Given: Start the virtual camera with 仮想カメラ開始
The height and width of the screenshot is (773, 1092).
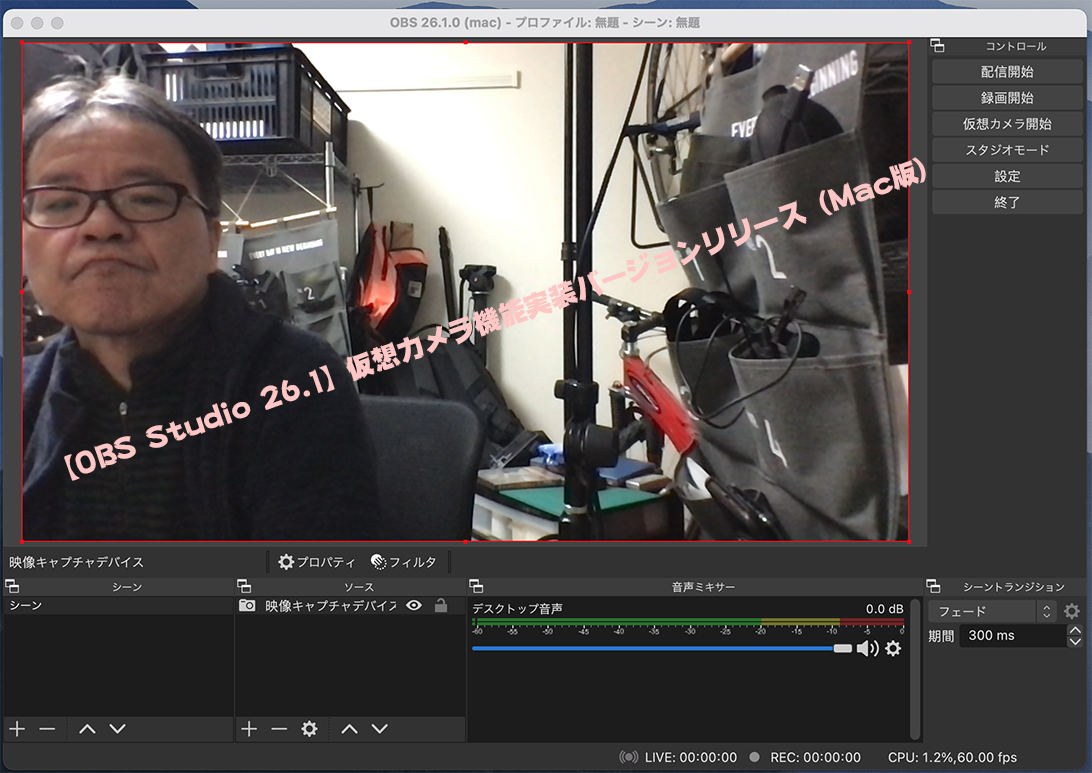Looking at the screenshot, I should [x=1006, y=124].
